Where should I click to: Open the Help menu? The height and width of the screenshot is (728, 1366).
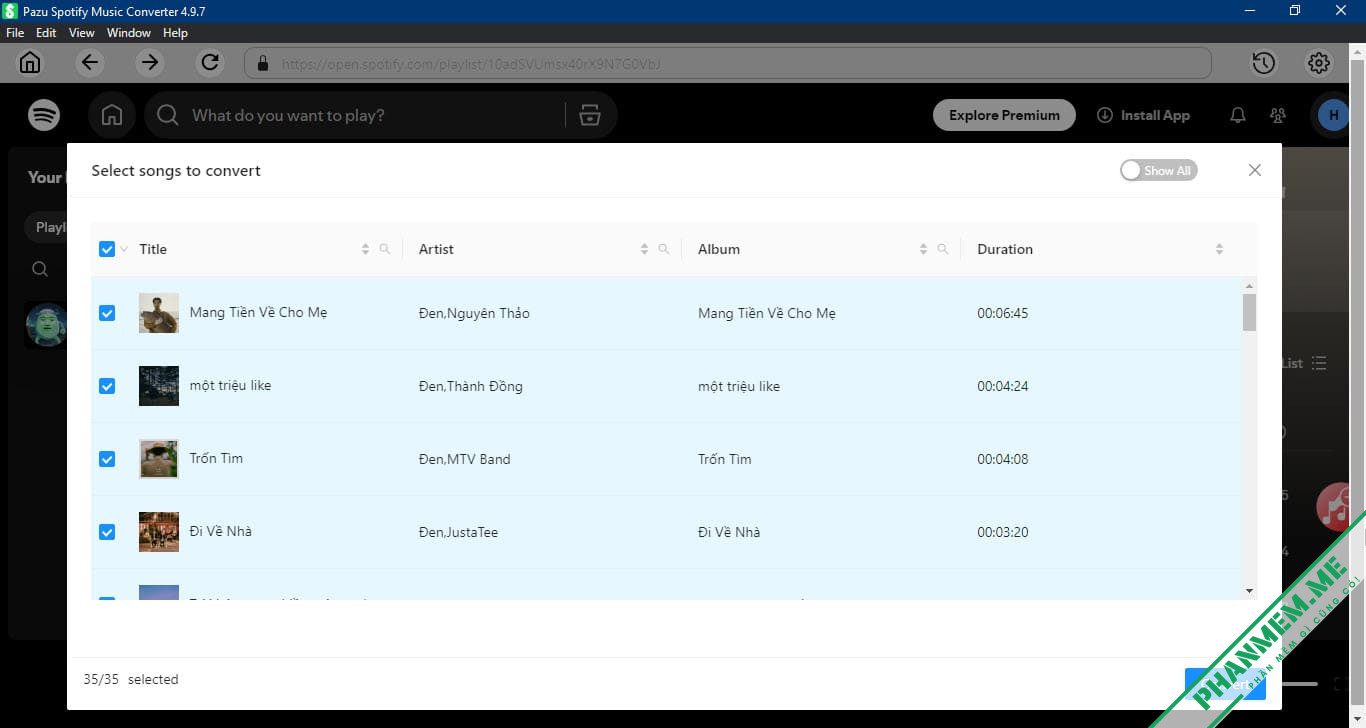175,33
